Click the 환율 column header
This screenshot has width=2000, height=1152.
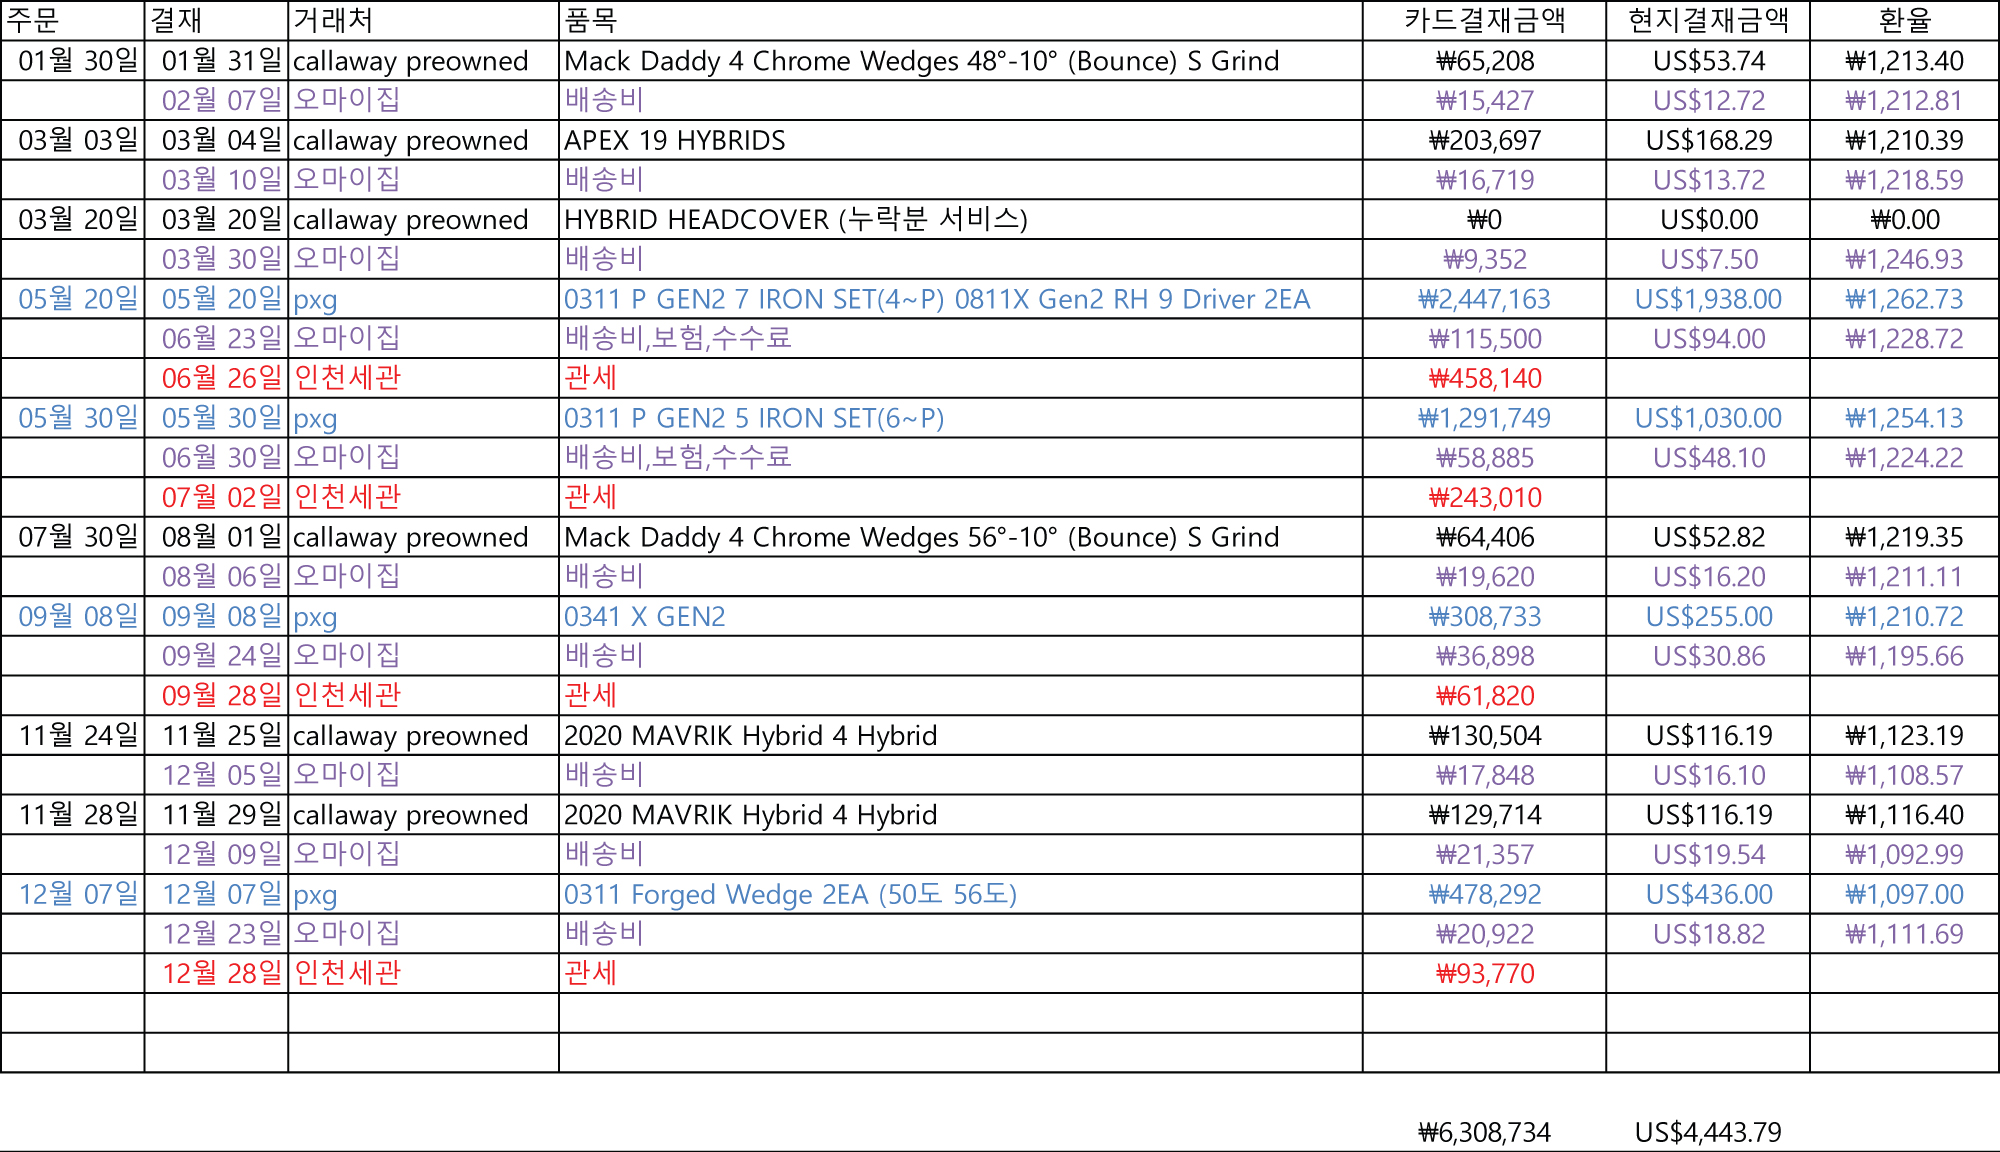click(1904, 20)
